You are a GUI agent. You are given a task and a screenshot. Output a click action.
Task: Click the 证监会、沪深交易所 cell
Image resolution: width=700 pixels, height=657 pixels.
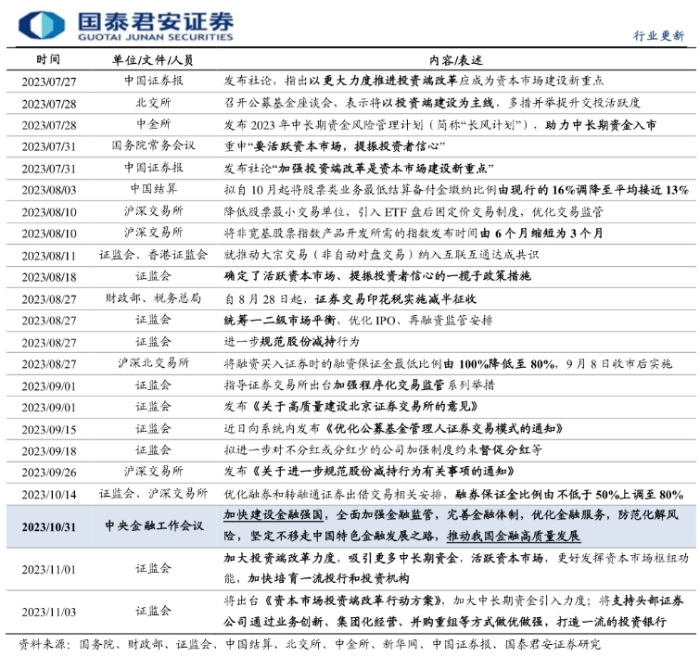[x=153, y=493]
